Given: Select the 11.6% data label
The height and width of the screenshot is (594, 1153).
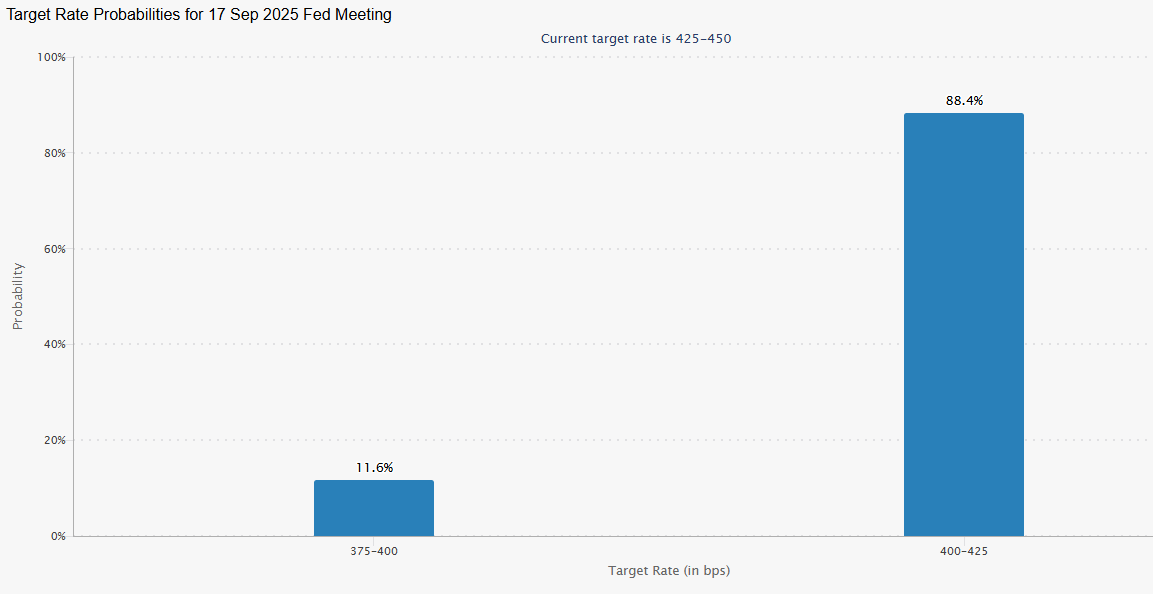Looking at the screenshot, I should 374,468.
